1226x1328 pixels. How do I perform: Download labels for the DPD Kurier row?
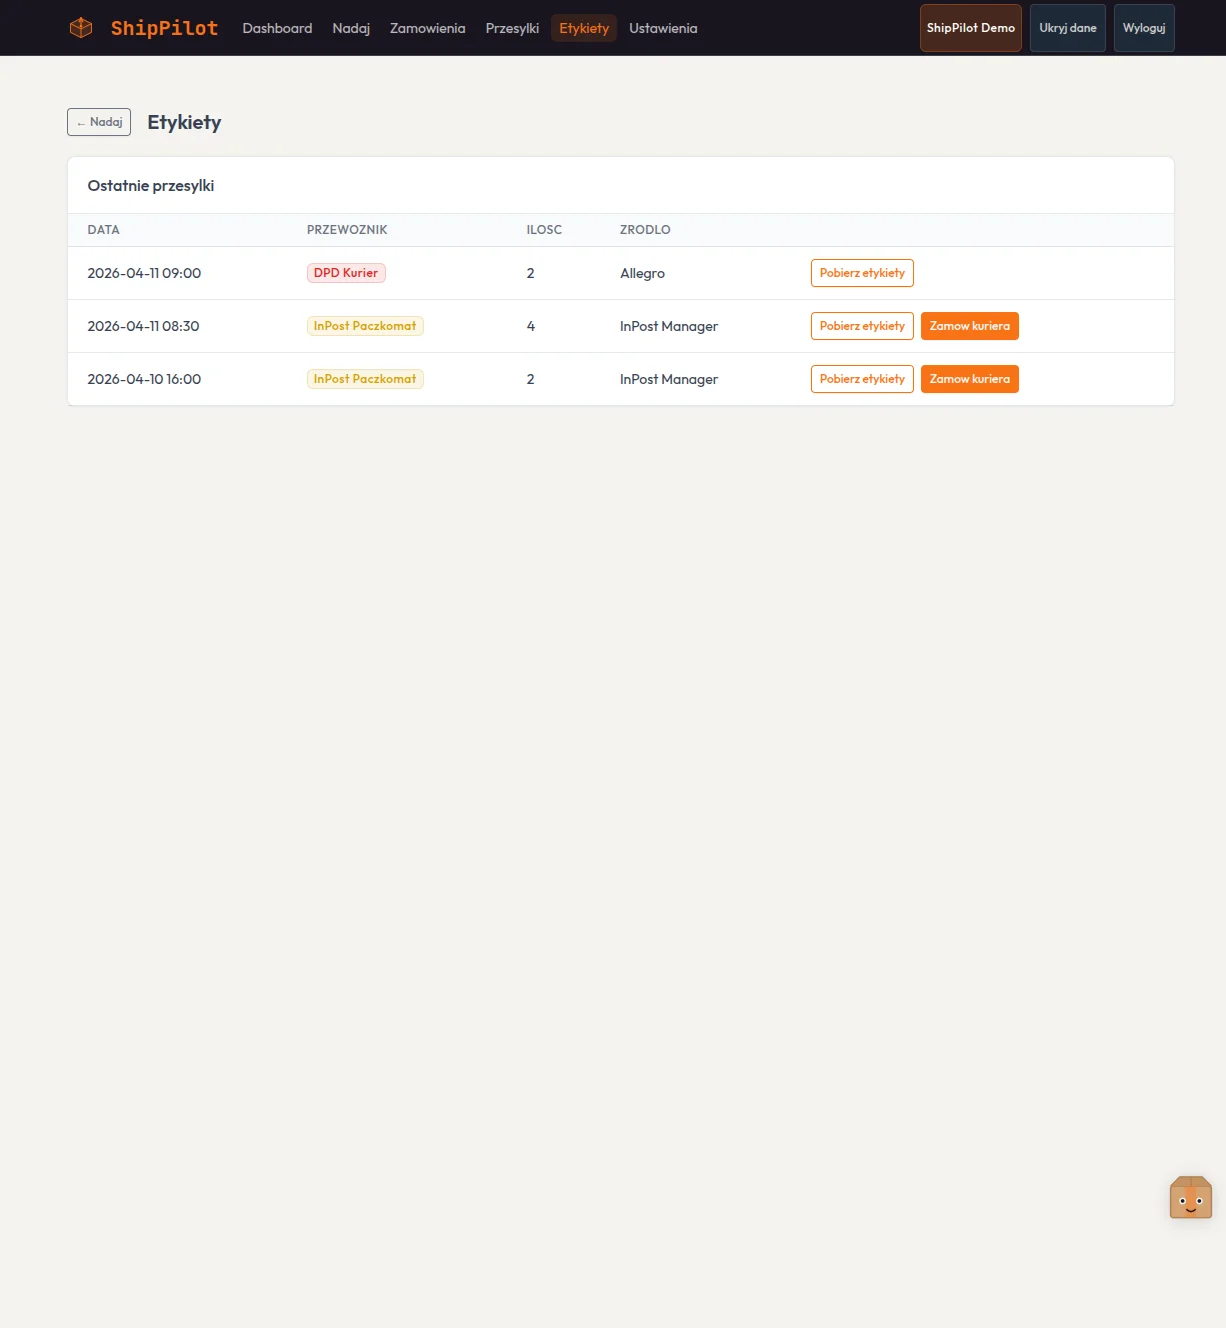click(x=862, y=273)
